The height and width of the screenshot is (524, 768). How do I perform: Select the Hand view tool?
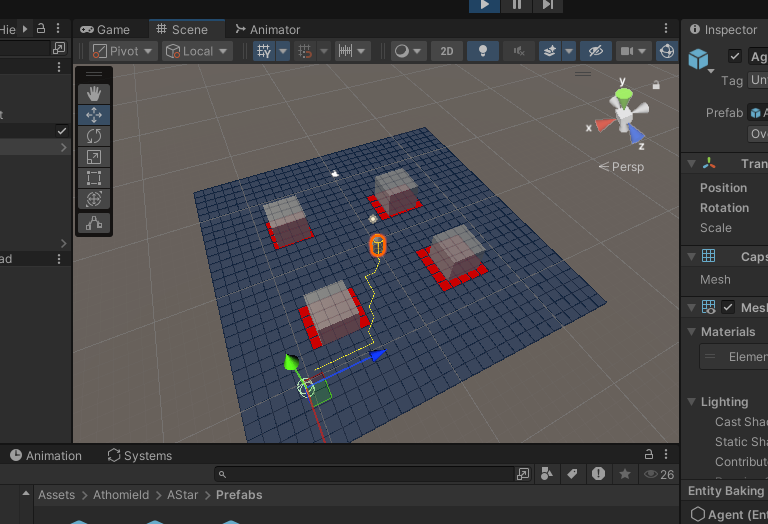(94, 94)
